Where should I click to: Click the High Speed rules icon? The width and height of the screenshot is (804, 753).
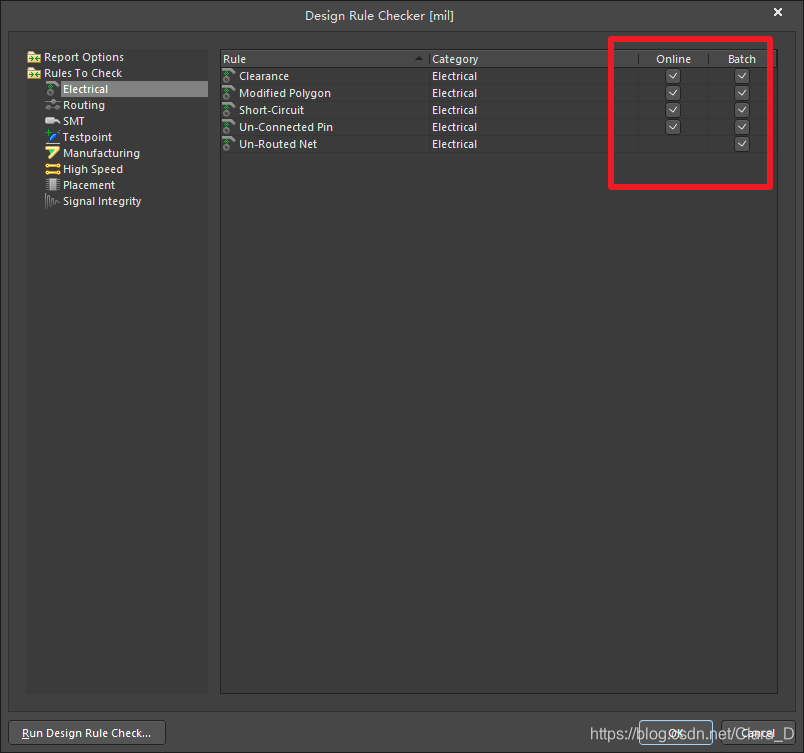click(x=54, y=169)
